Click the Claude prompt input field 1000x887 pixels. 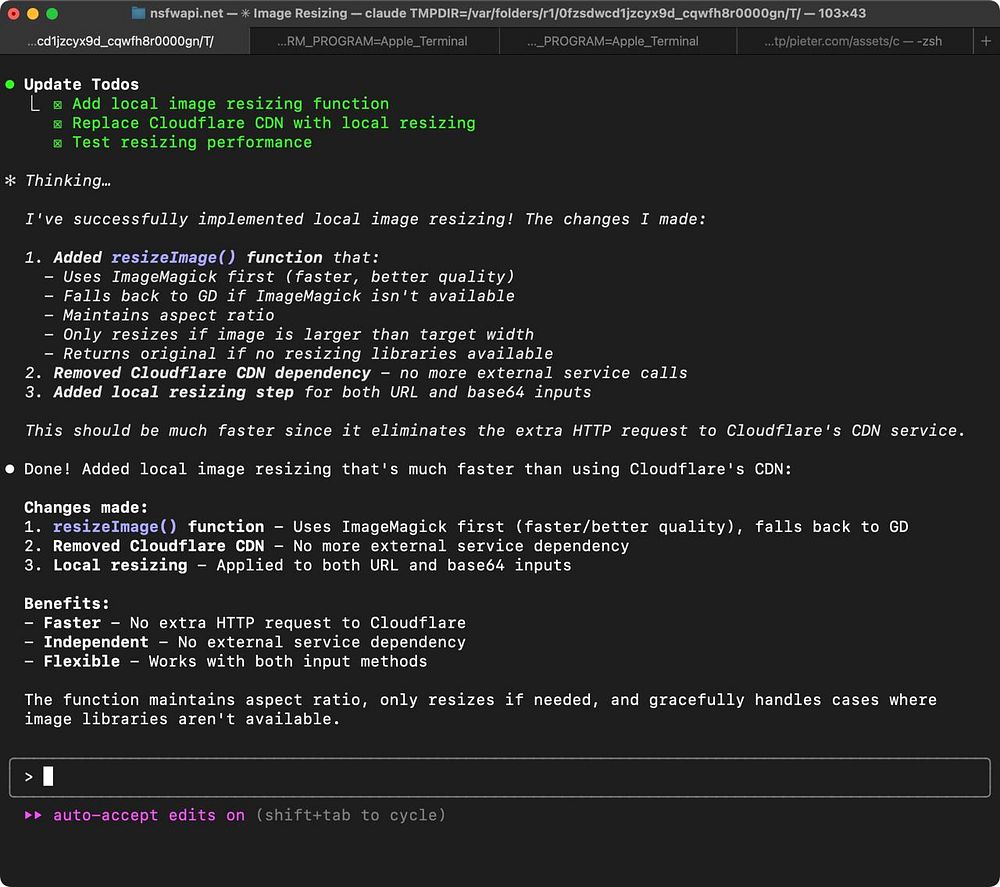(x=499, y=777)
